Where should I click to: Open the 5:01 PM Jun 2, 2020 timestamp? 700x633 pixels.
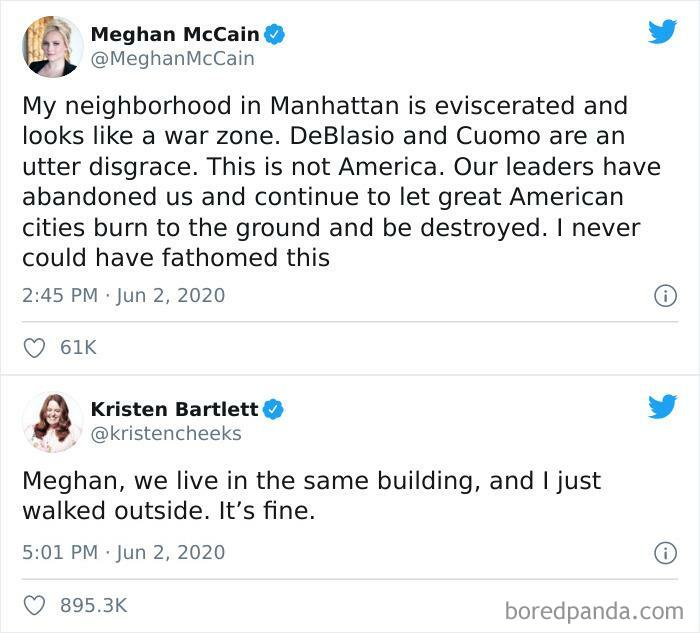(123, 552)
